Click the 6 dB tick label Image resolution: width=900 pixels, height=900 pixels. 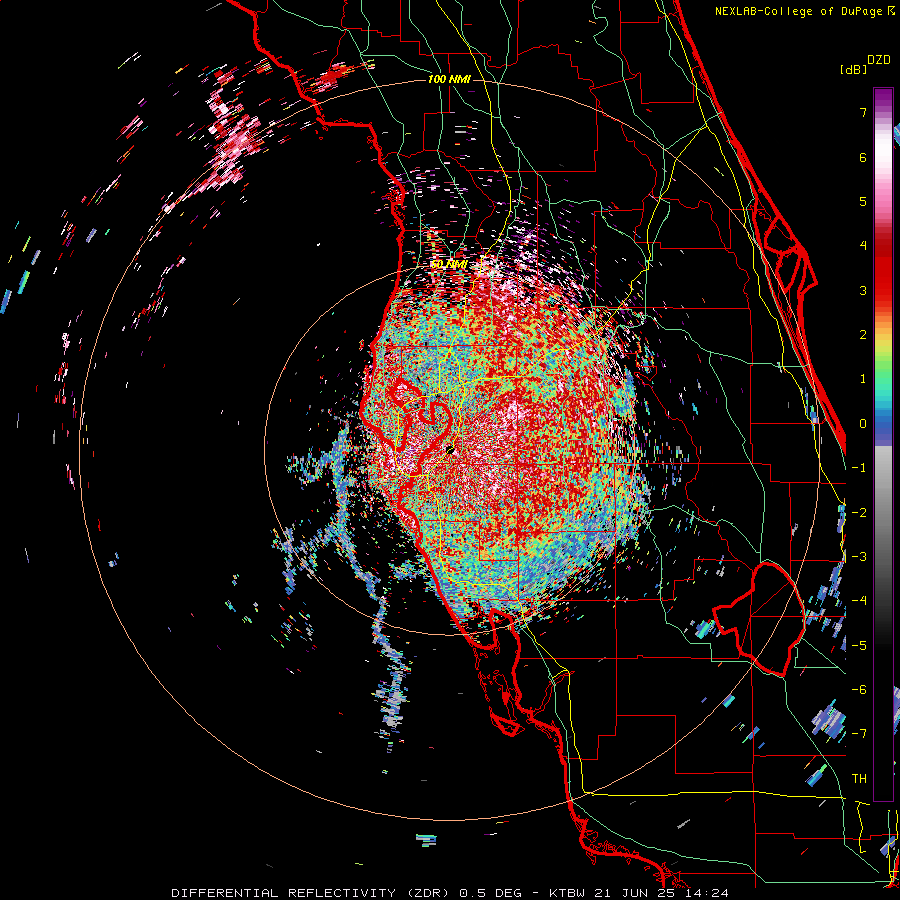point(863,157)
